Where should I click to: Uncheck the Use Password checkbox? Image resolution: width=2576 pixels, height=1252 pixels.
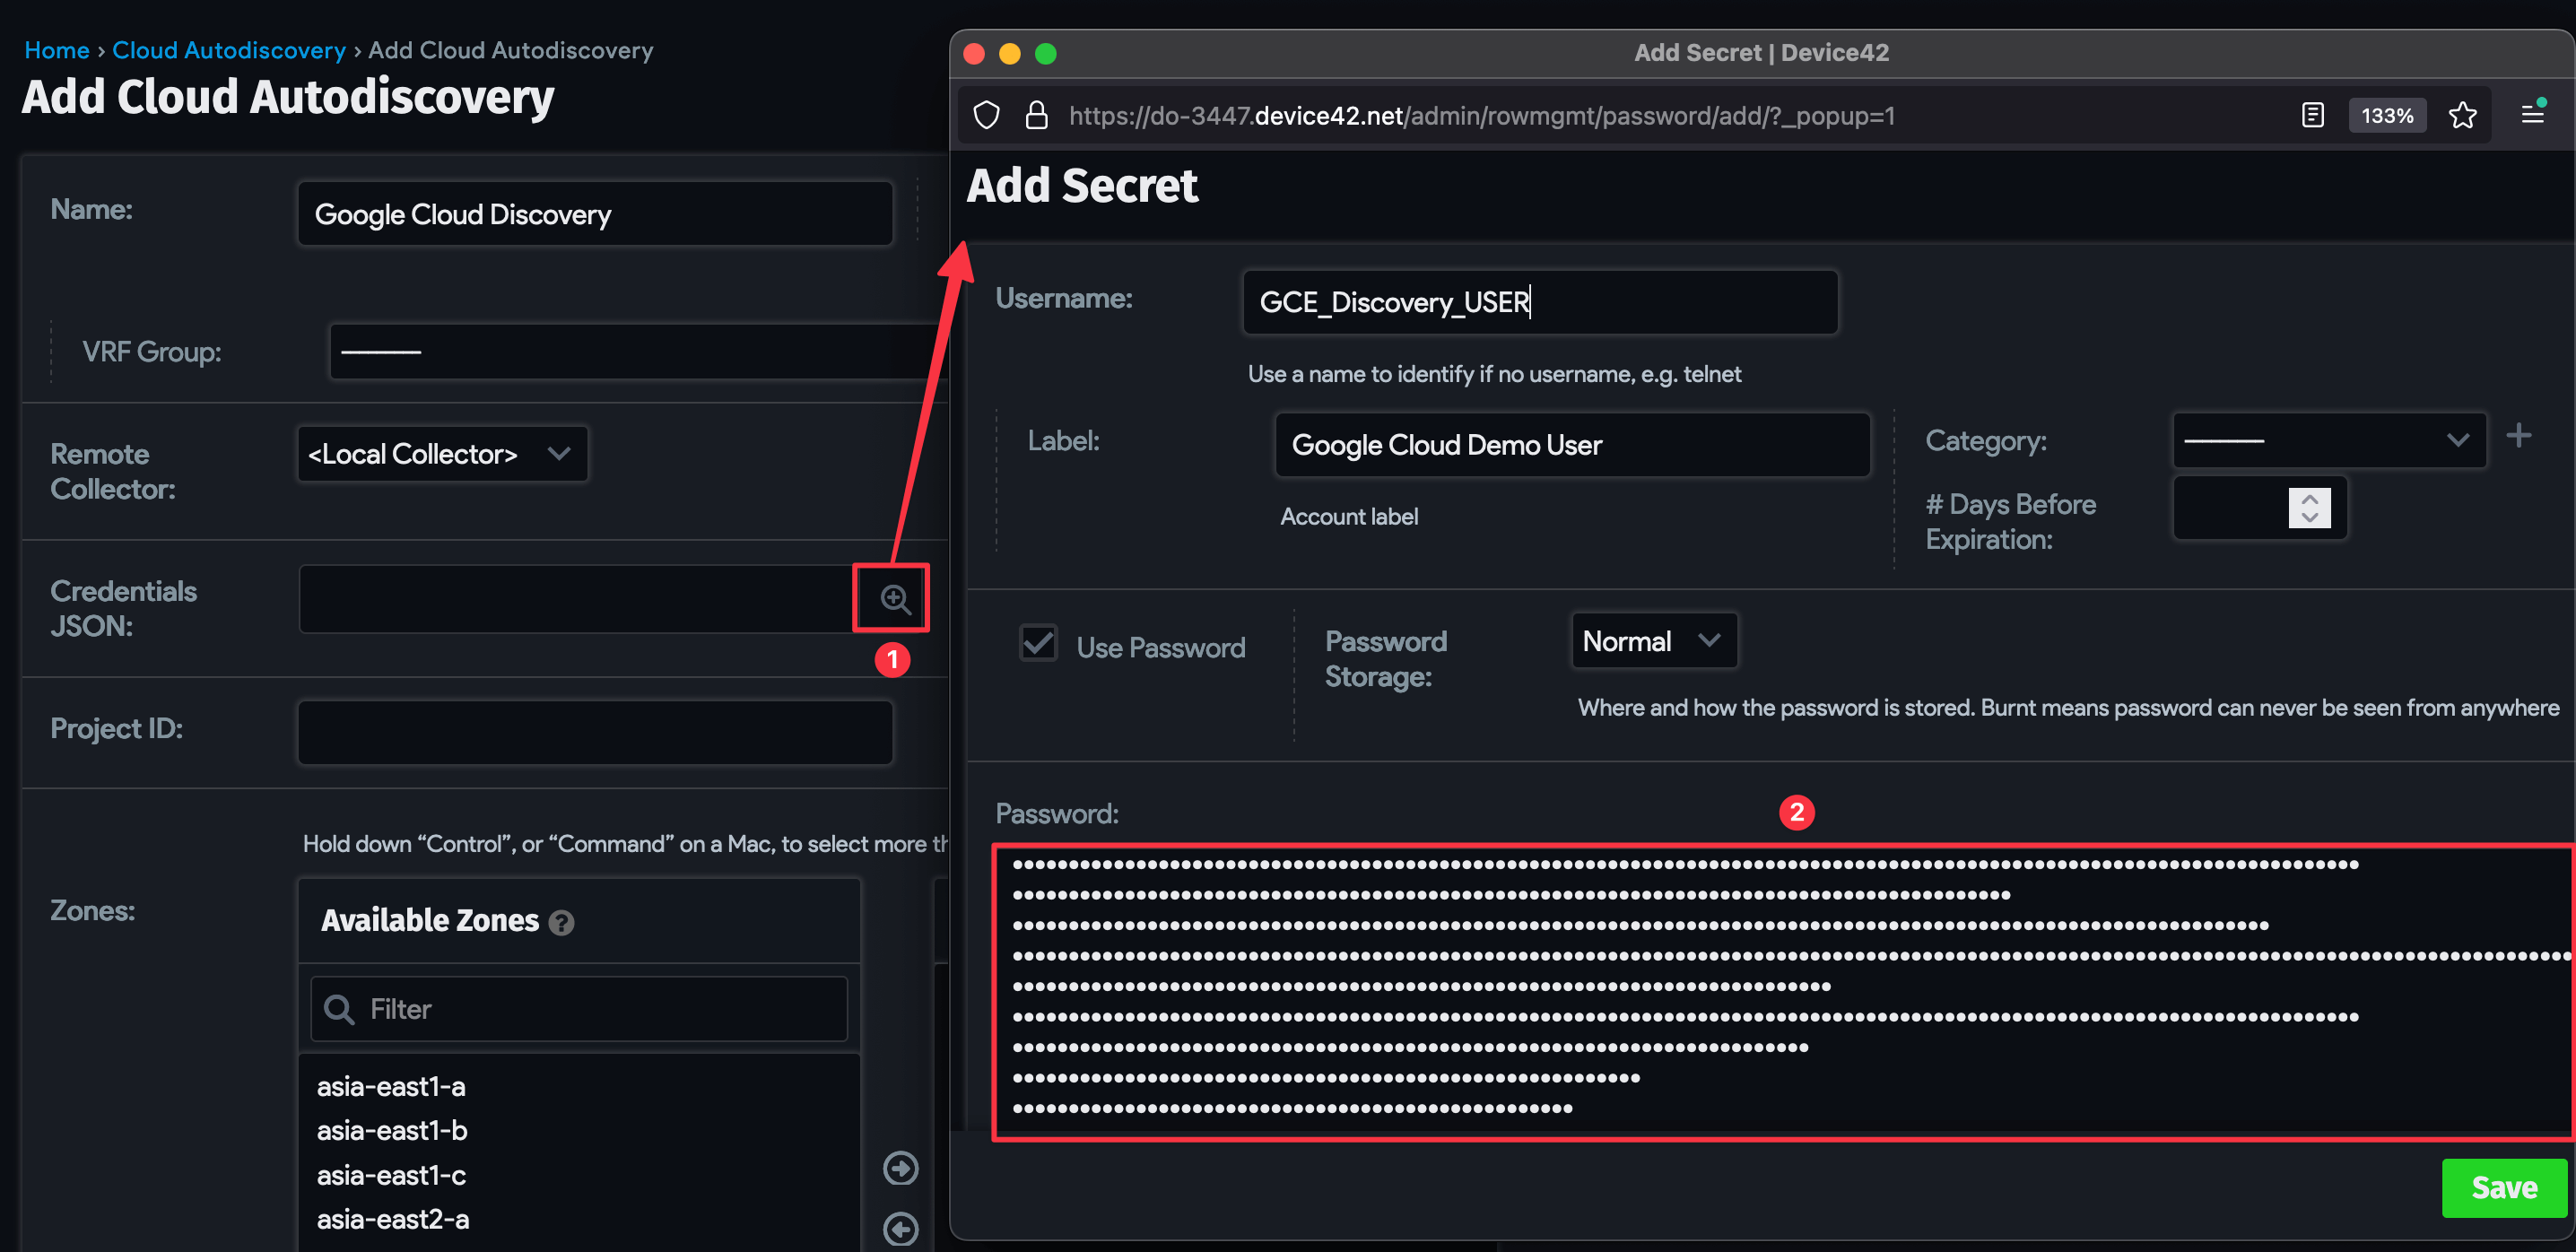coord(1038,644)
